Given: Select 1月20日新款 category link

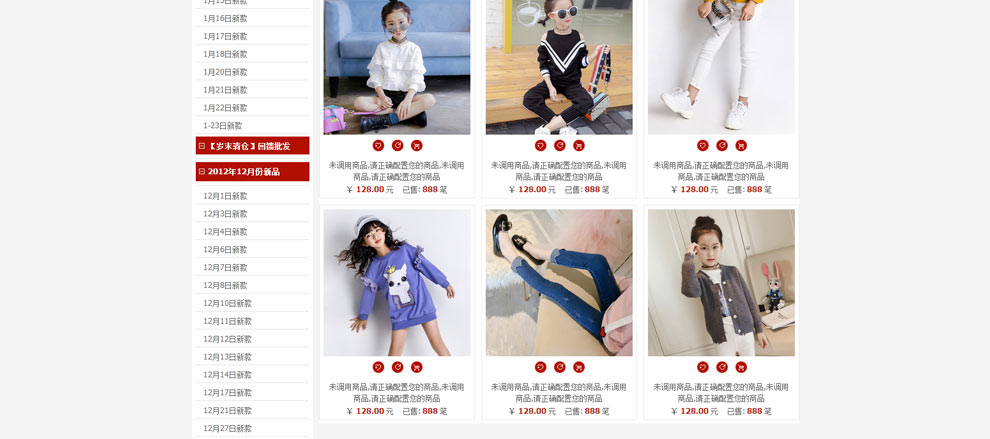Looking at the screenshot, I should click(x=225, y=72).
